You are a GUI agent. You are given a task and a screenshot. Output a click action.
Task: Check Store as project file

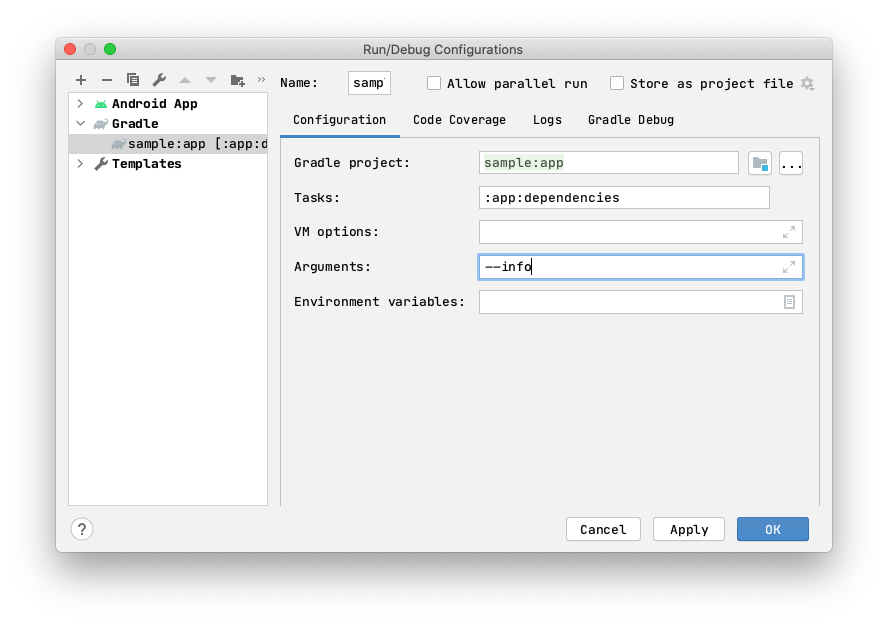pyautogui.click(x=617, y=83)
